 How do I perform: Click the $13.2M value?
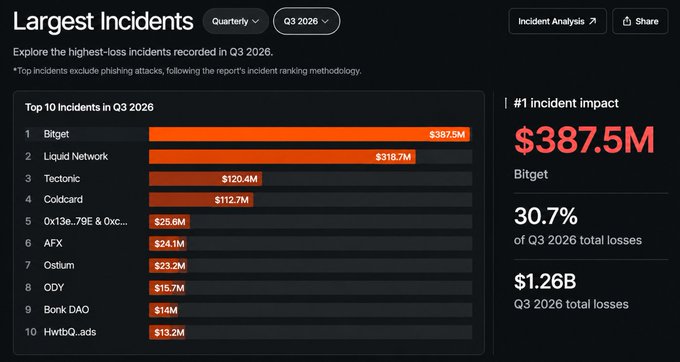[169, 333]
